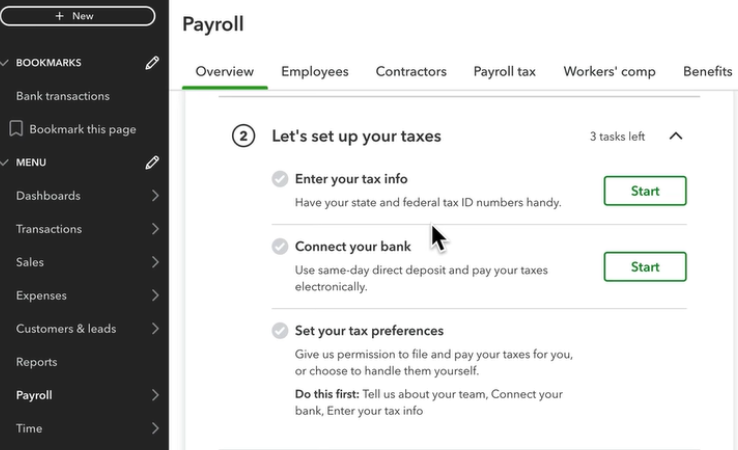Expand the Transactions submenu arrow
The image size is (738, 450).
(155, 229)
